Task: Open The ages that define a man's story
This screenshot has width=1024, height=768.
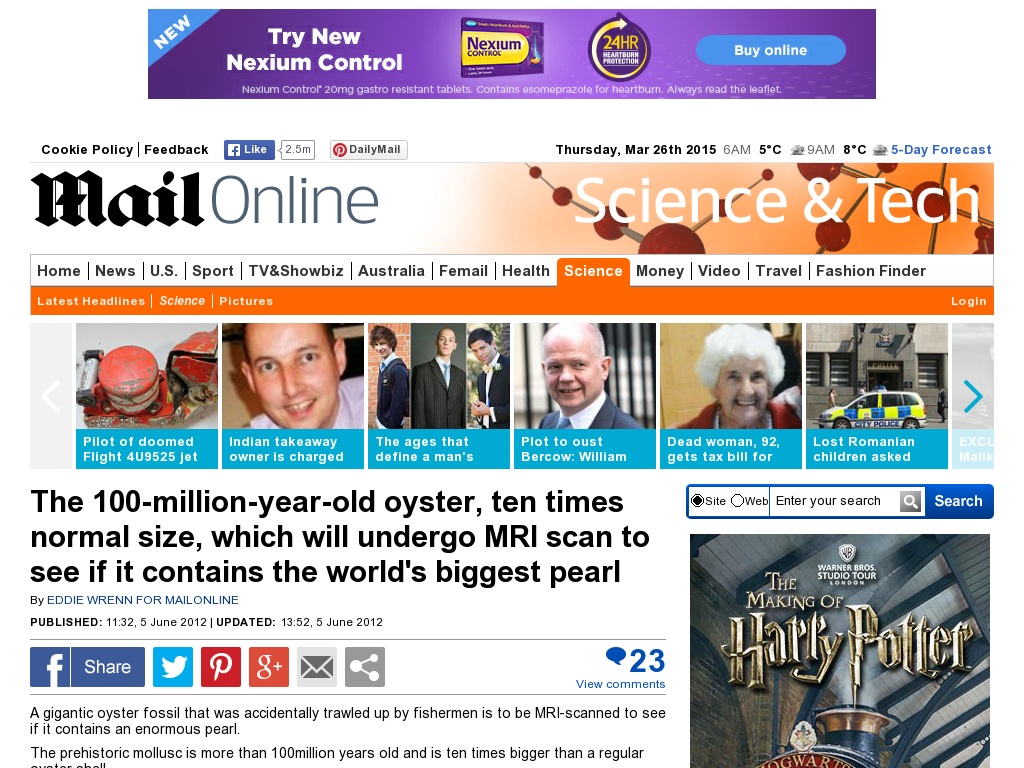Action: click(x=439, y=396)
